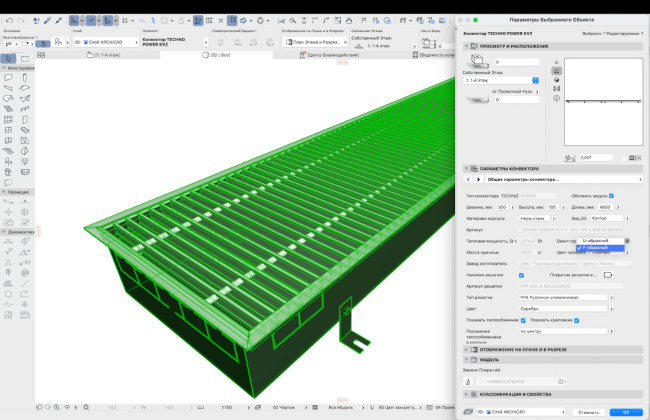Click the Undo icon in toolbar

[8, 19]
